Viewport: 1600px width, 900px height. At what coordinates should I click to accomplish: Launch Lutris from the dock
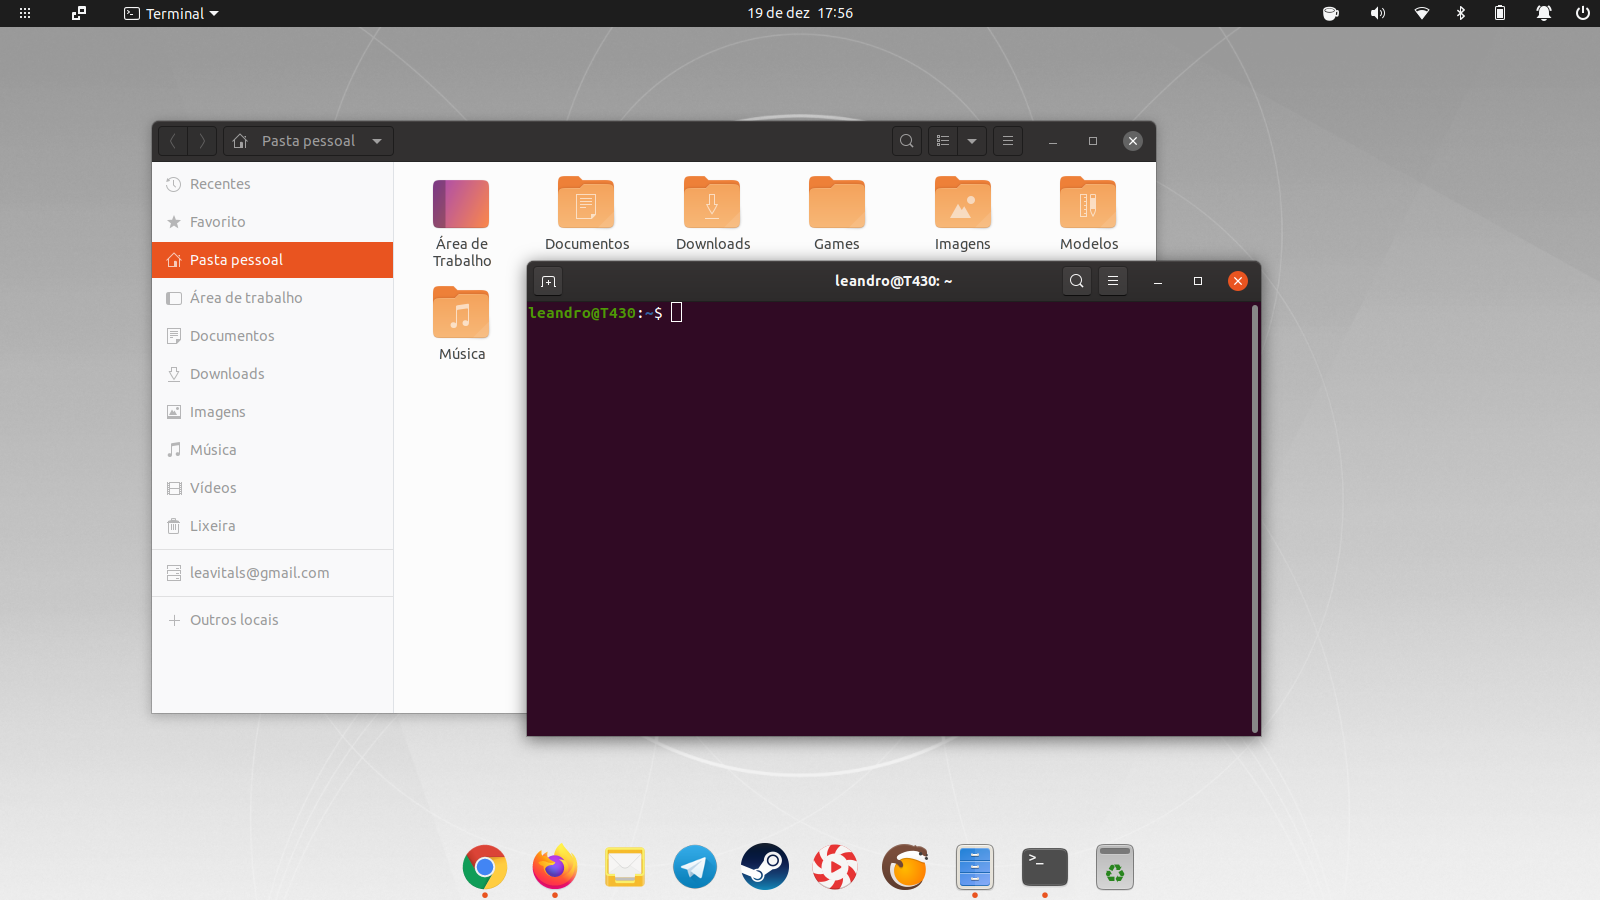coord(905,867)
